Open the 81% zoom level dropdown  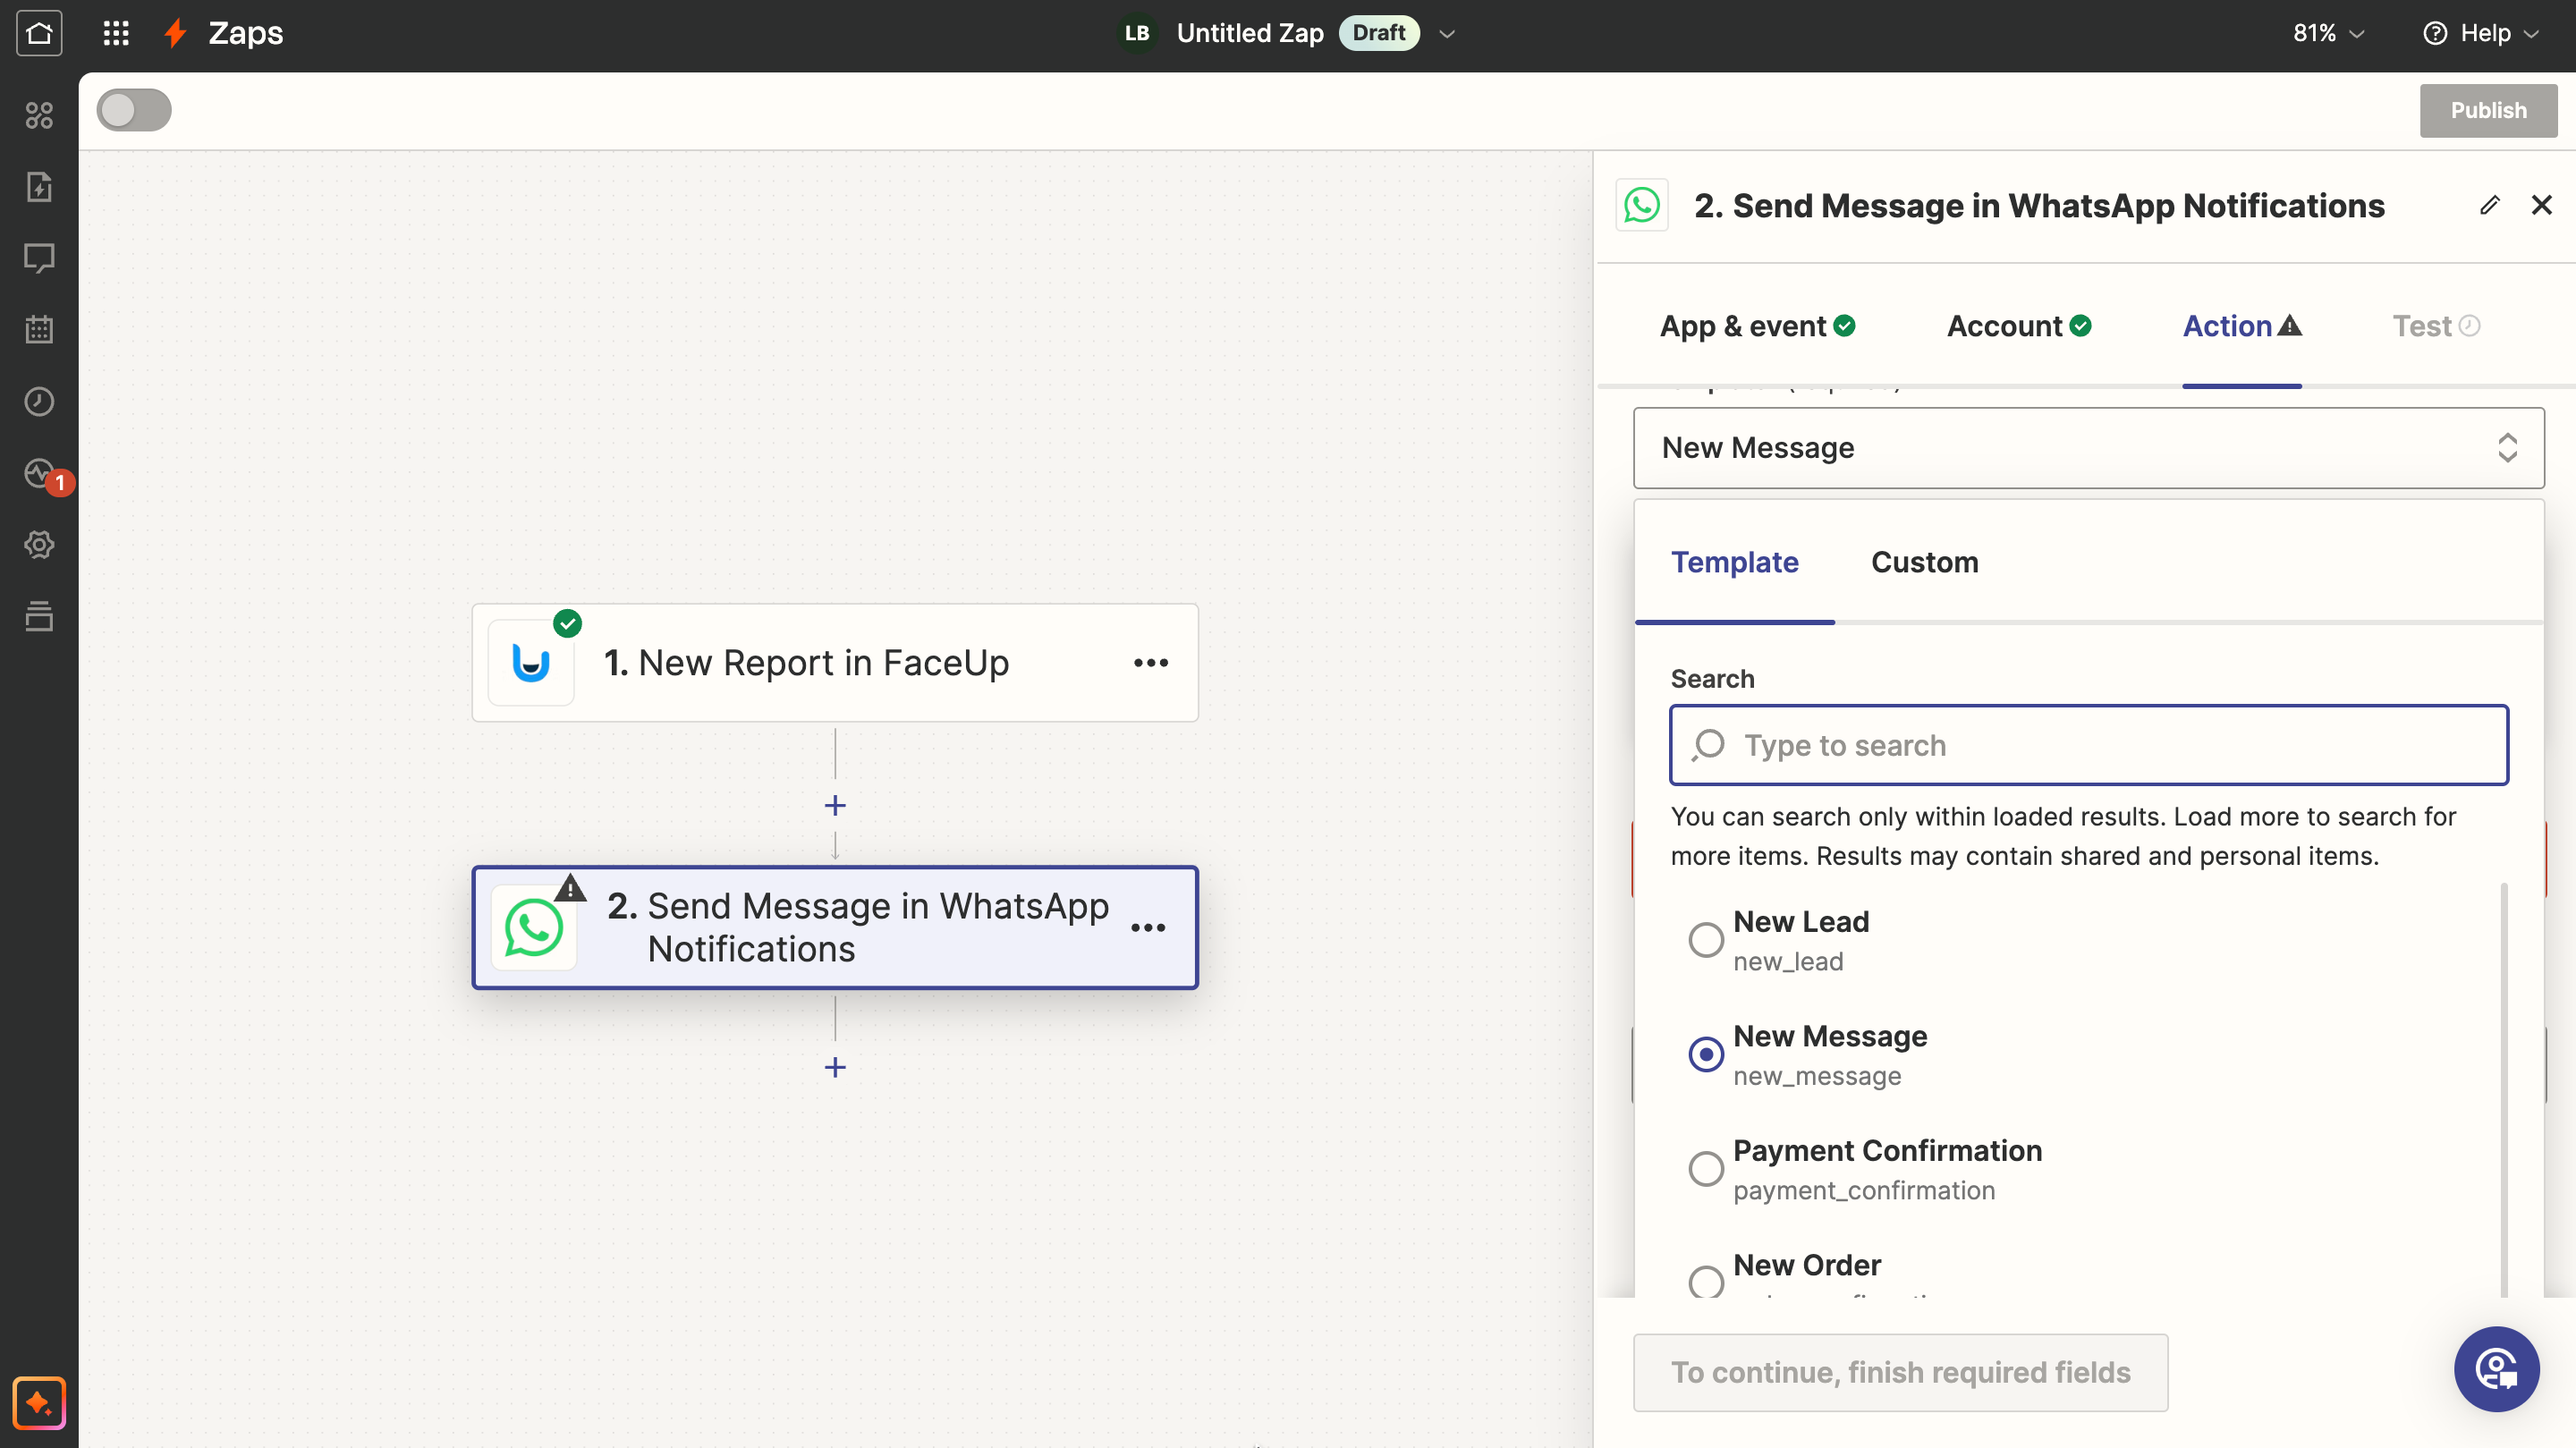(2328, 33)
